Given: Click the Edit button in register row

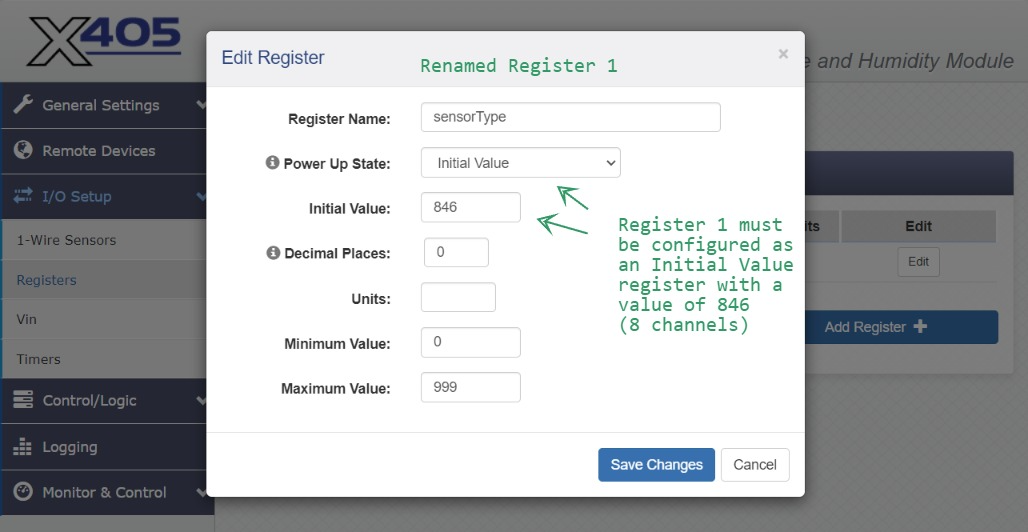Looking at the screenshot, I should (x=918, y=261).
